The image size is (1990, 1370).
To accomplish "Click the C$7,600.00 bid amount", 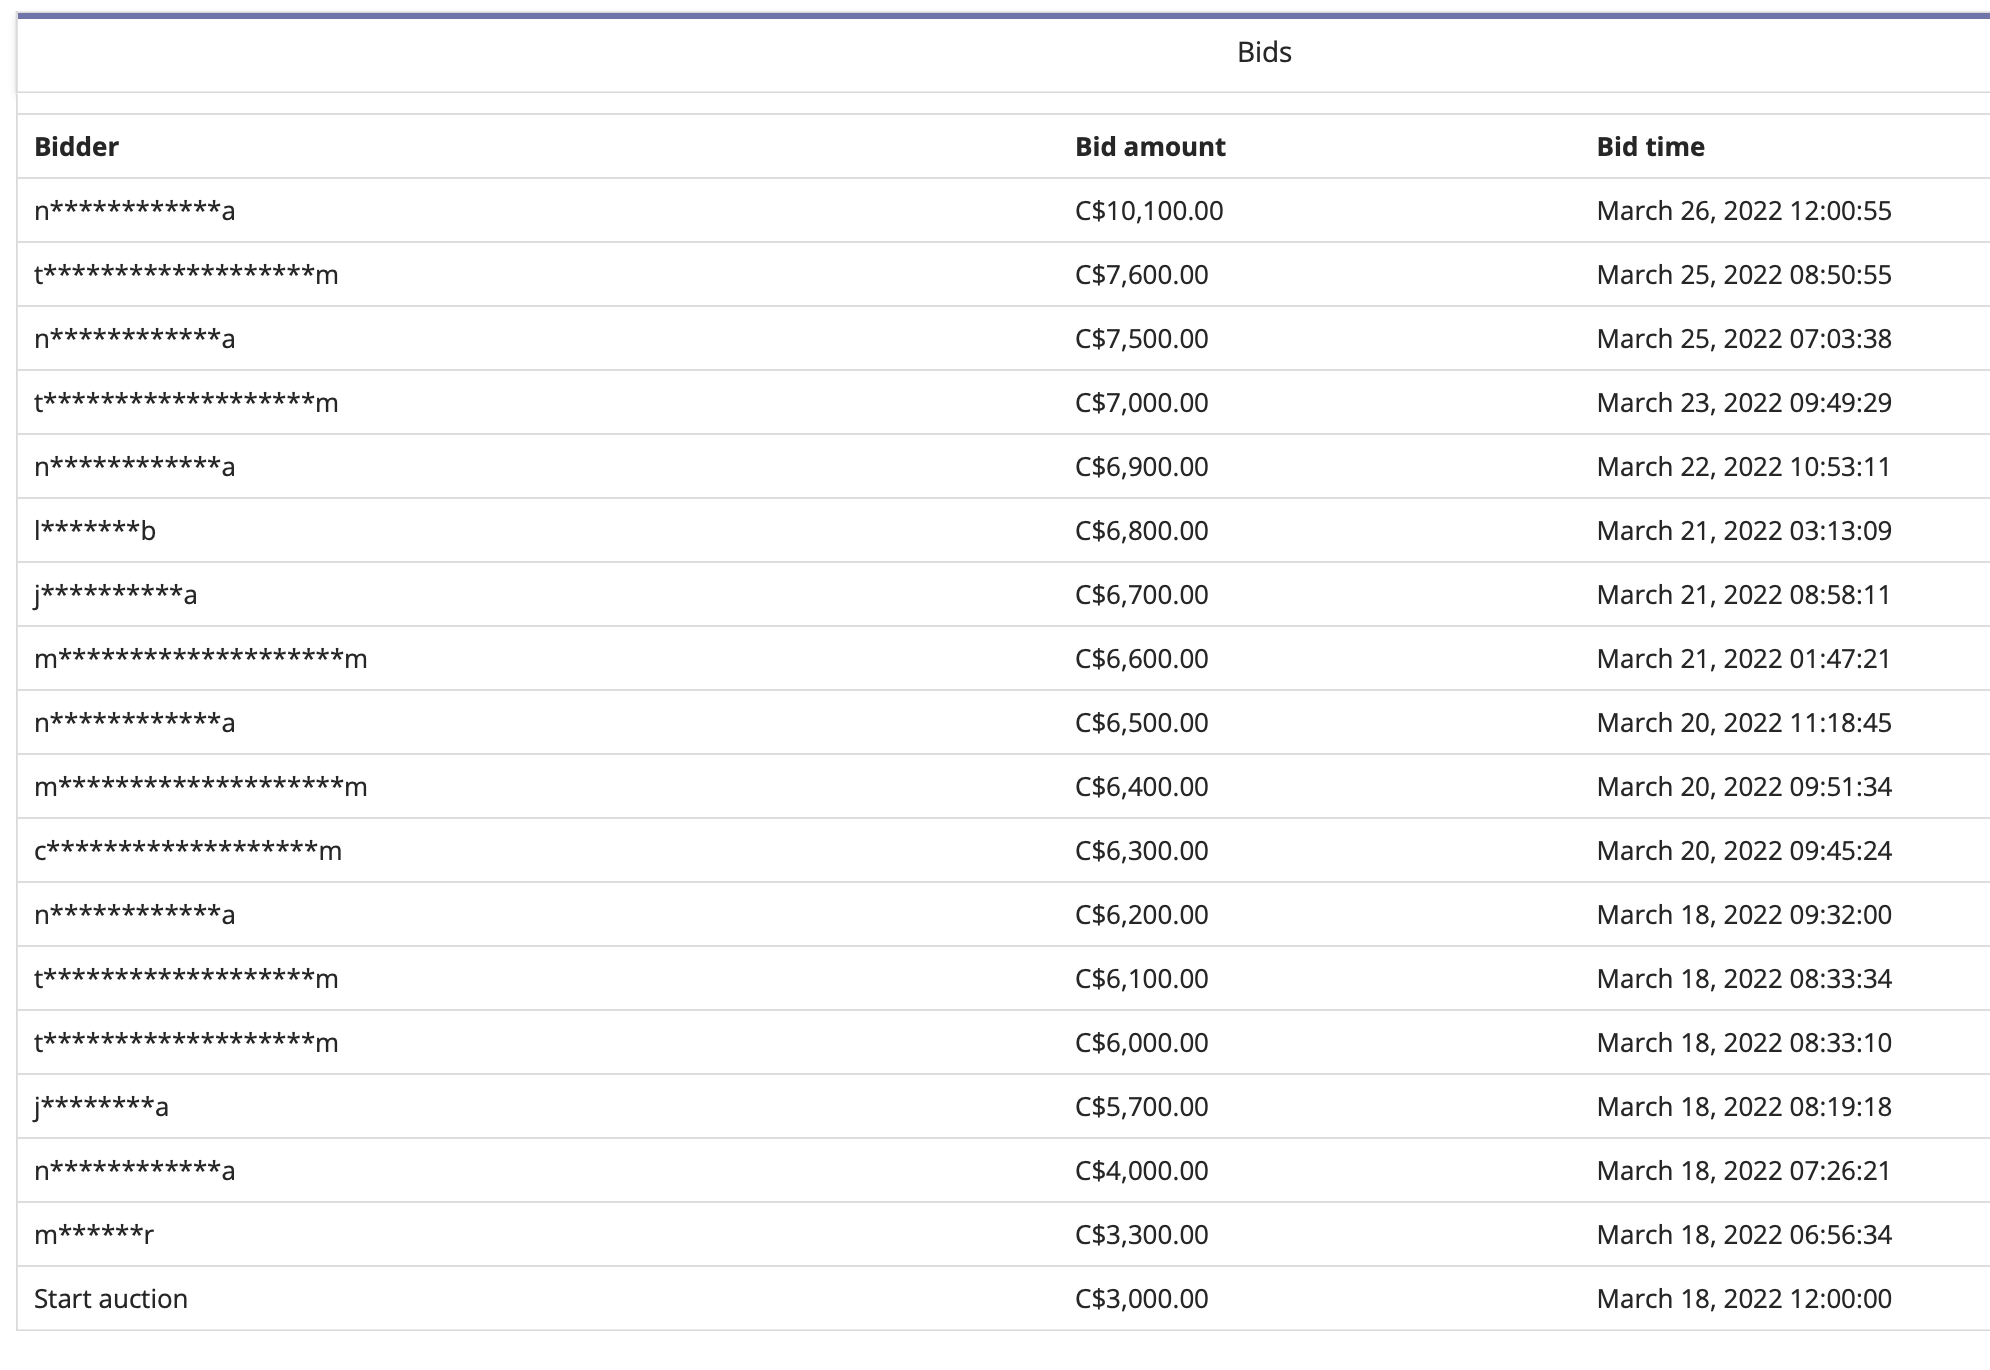I will 1141,275.
